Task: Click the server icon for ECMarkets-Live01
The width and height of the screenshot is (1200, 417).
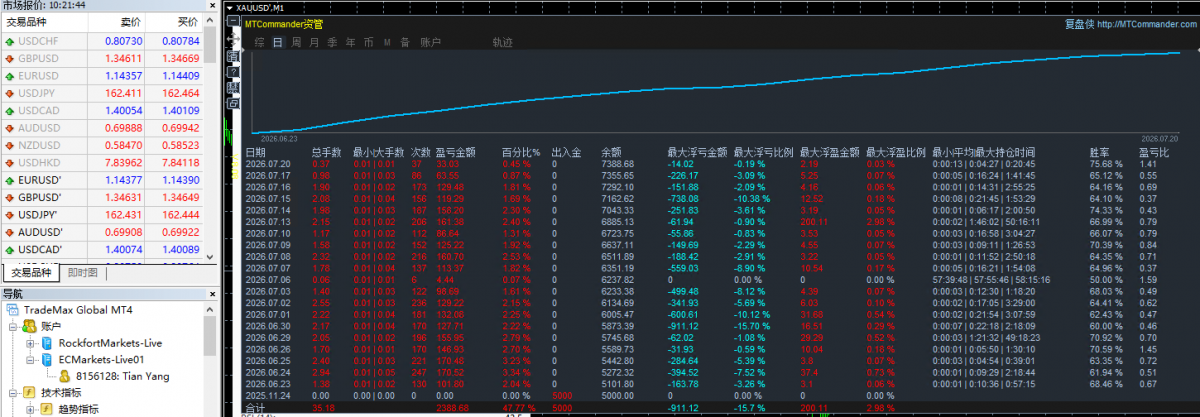Action: [48, 359]
